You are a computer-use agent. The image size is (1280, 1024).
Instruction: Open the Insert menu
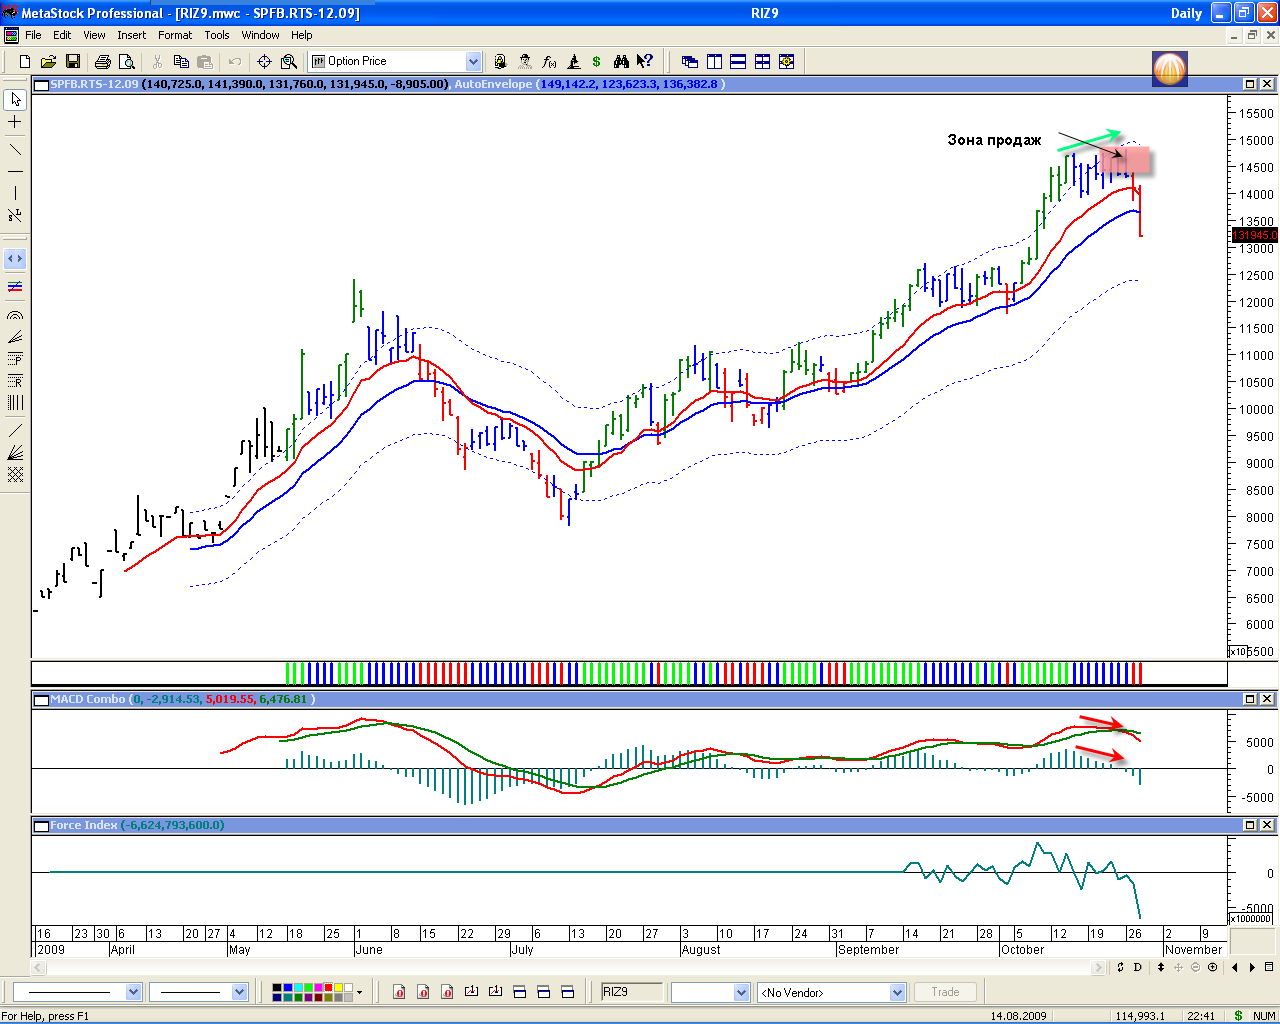[x=131, y=35]
